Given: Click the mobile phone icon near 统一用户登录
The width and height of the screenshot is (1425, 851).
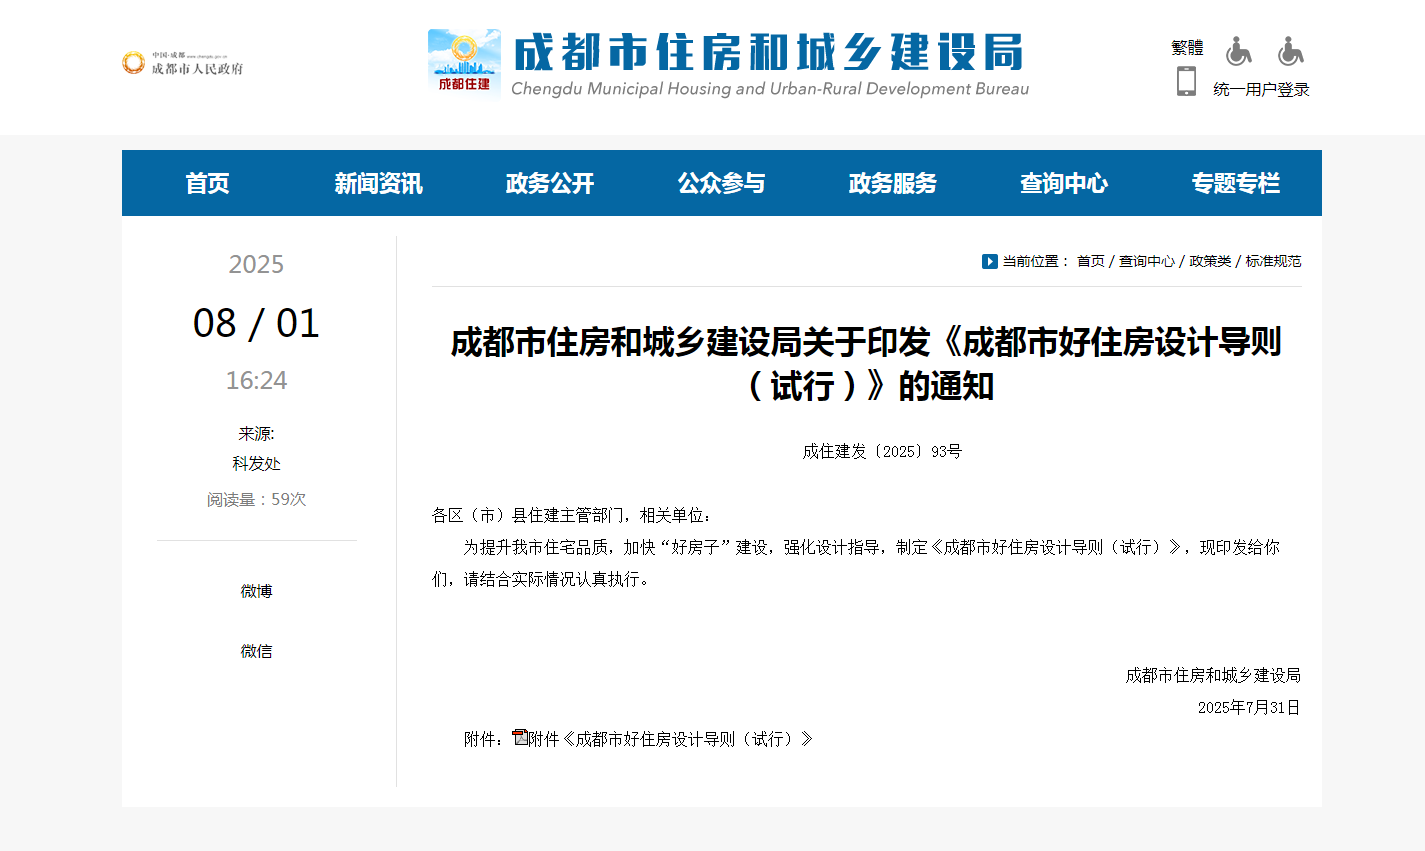Looking at the screenshot, I should [1187, 80].
